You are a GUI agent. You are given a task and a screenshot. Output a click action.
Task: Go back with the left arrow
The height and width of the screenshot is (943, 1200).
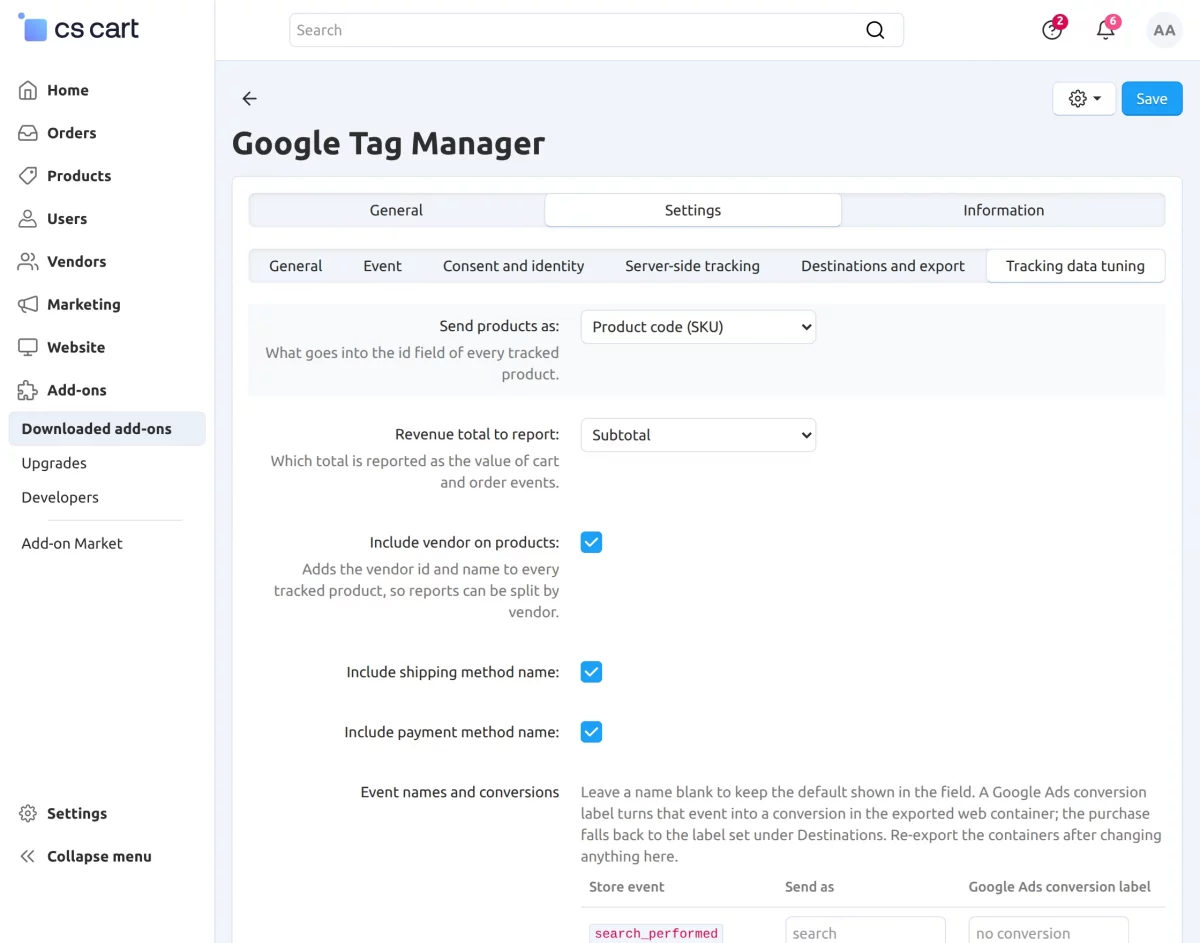[250, 99]
